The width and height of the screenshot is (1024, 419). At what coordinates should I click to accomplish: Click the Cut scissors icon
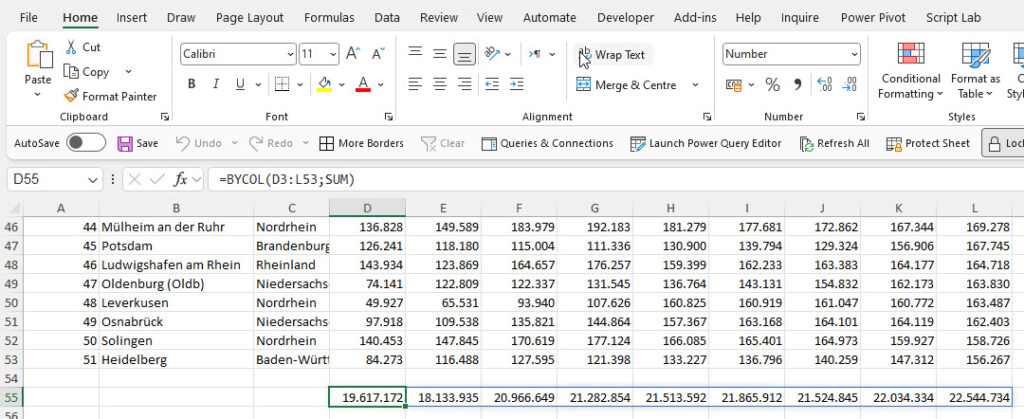pos(72,47)
